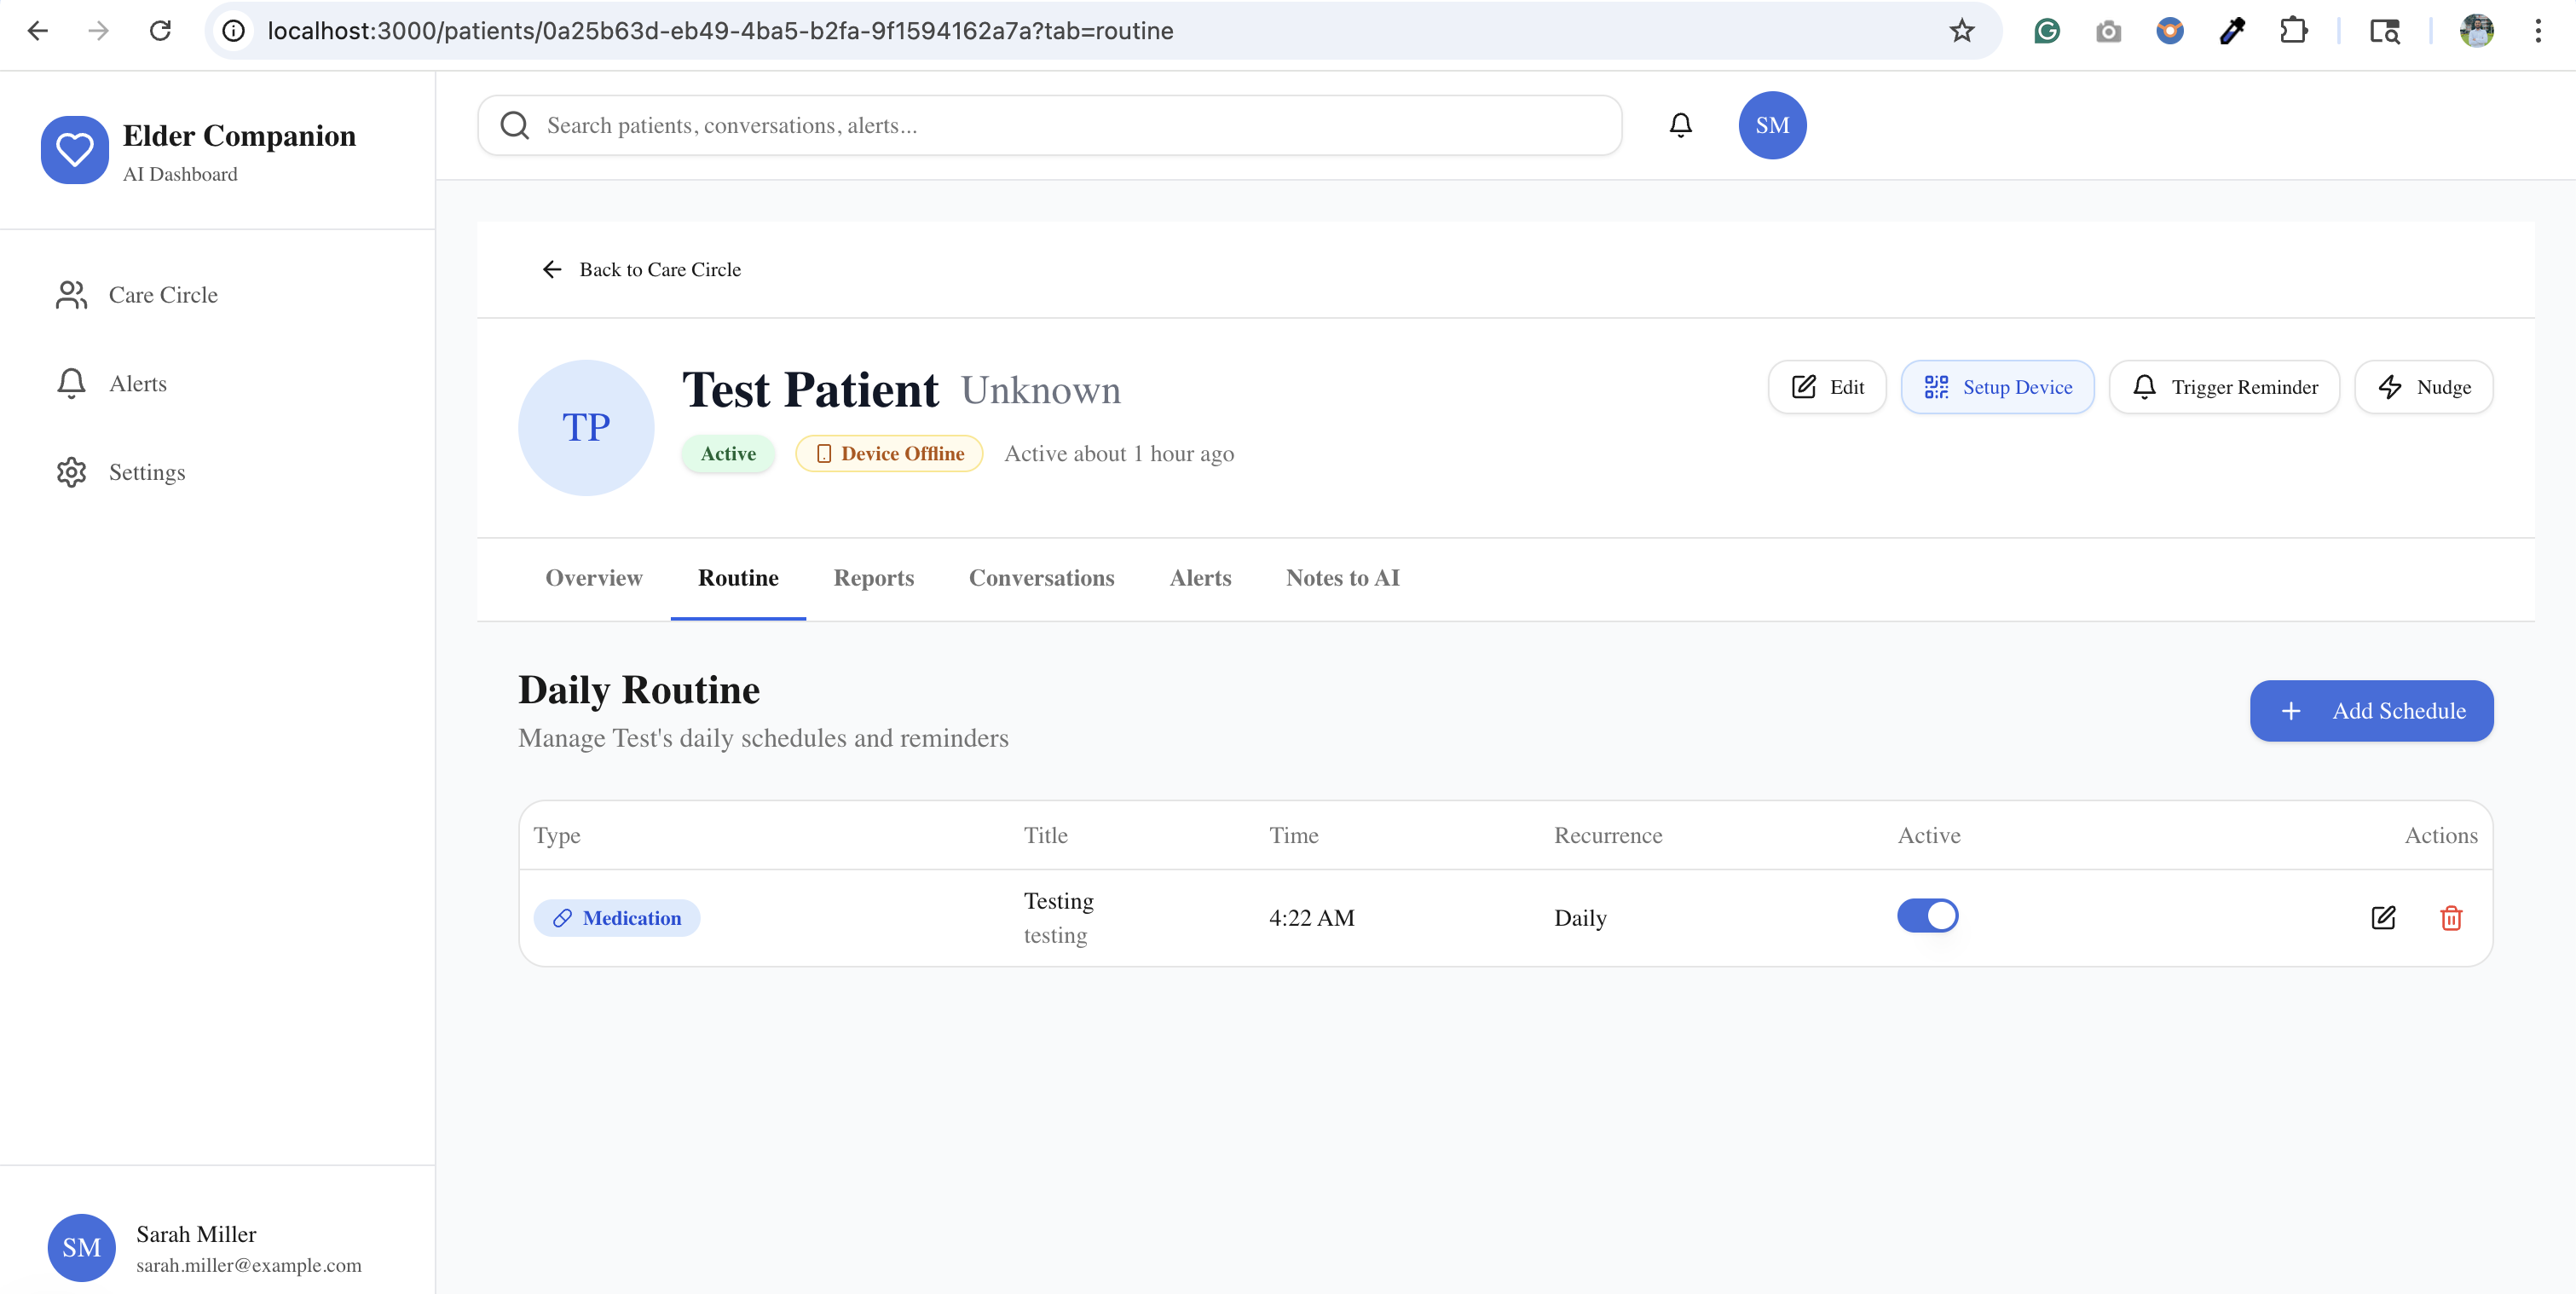The image size is (2576, 1294).
Task: Click the notification bell icon in header
Action: coord(1680,125)
